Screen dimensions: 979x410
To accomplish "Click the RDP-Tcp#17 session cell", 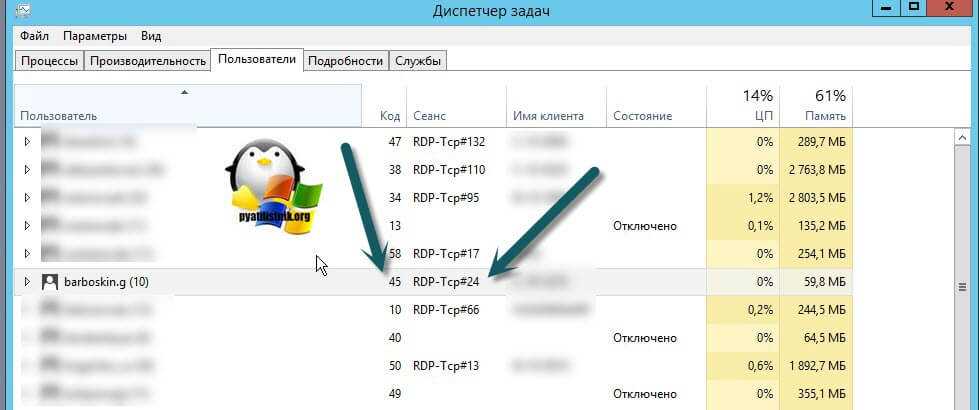I will tap(446, 254).
